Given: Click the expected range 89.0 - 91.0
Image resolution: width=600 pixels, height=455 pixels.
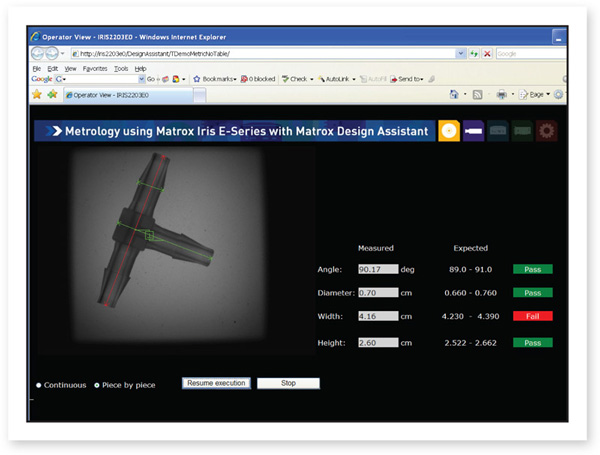Looking at the screenshot, I should tap(470, 269).
